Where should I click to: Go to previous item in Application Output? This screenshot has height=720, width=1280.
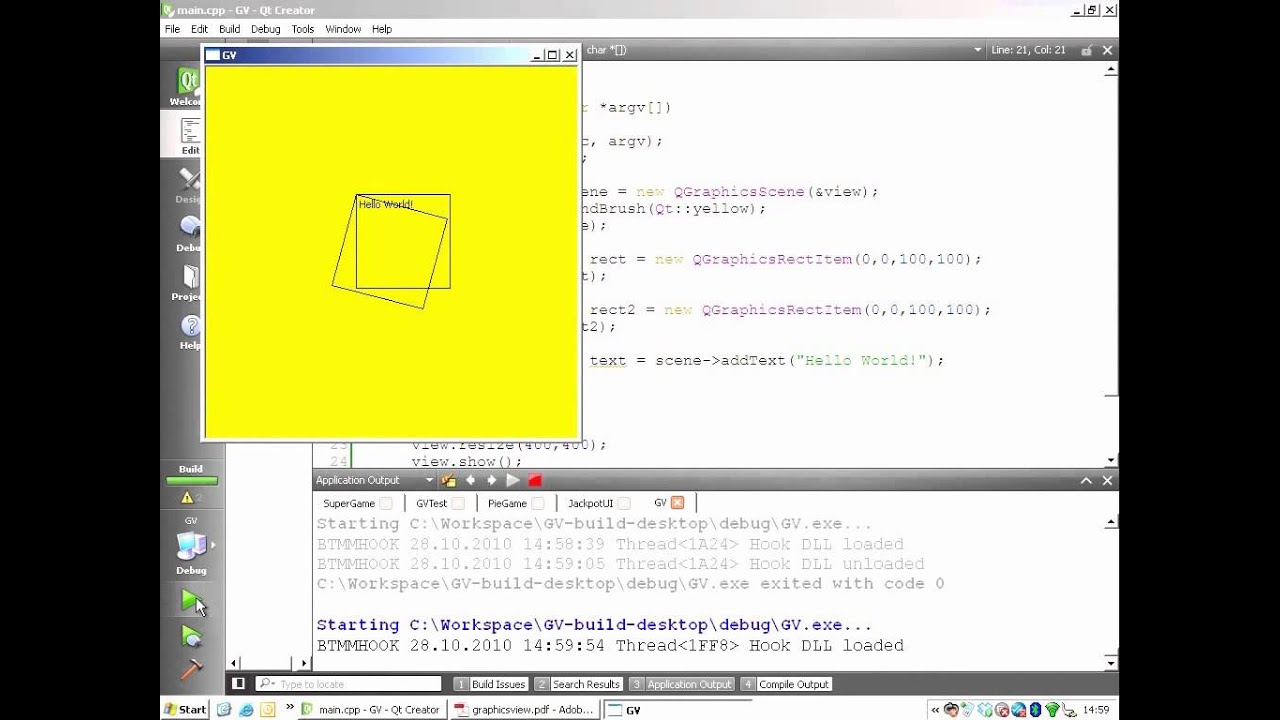tap(470, 481)
